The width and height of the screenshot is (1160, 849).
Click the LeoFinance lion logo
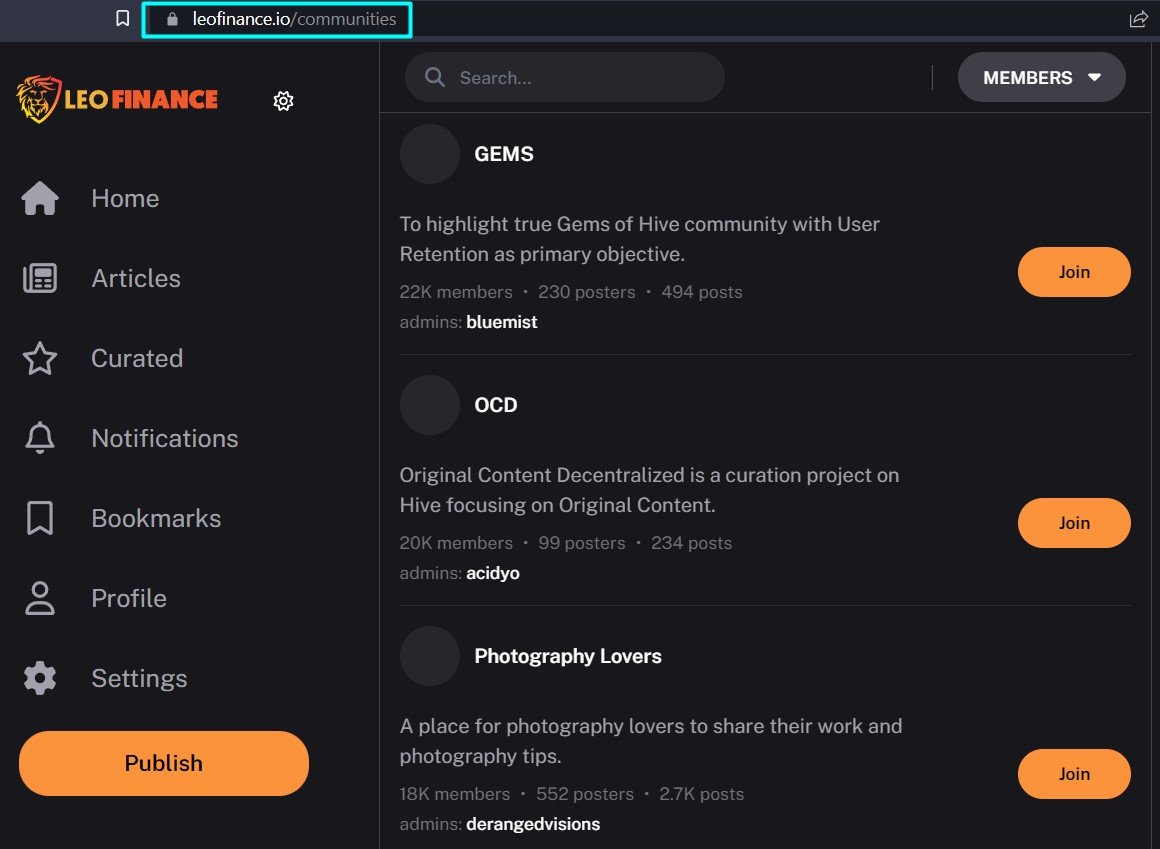pos(117,99)
